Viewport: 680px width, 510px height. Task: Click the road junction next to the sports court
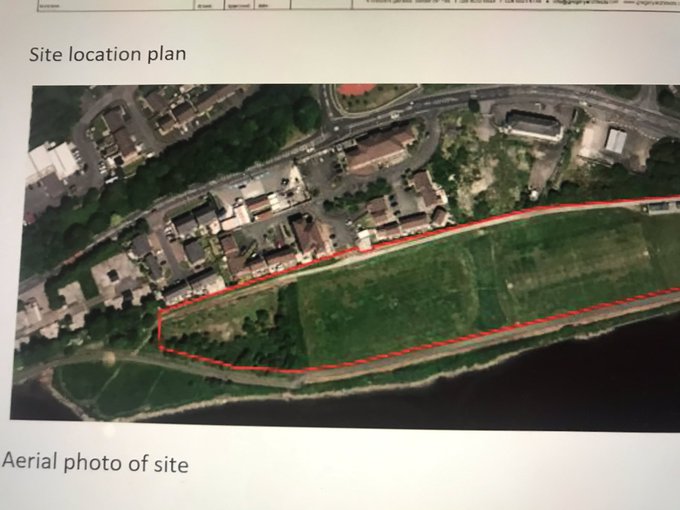[335, 123]
